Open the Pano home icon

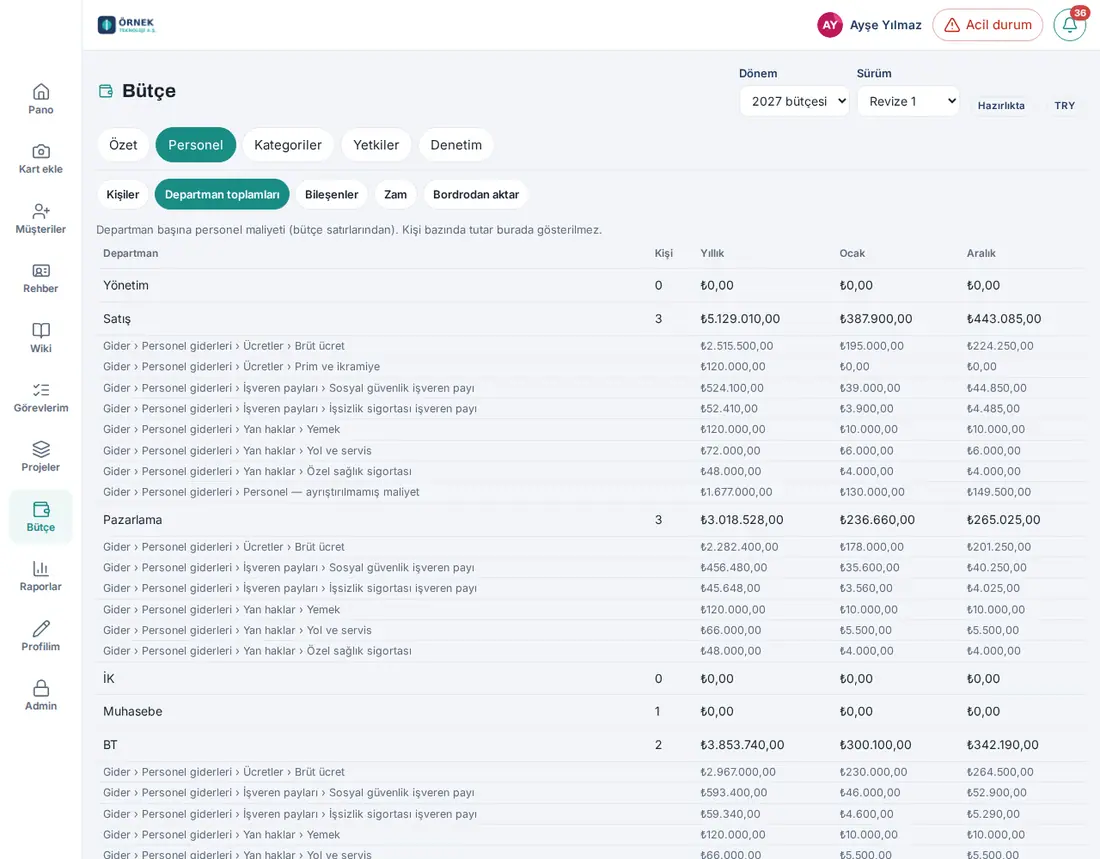coord(41,92)
